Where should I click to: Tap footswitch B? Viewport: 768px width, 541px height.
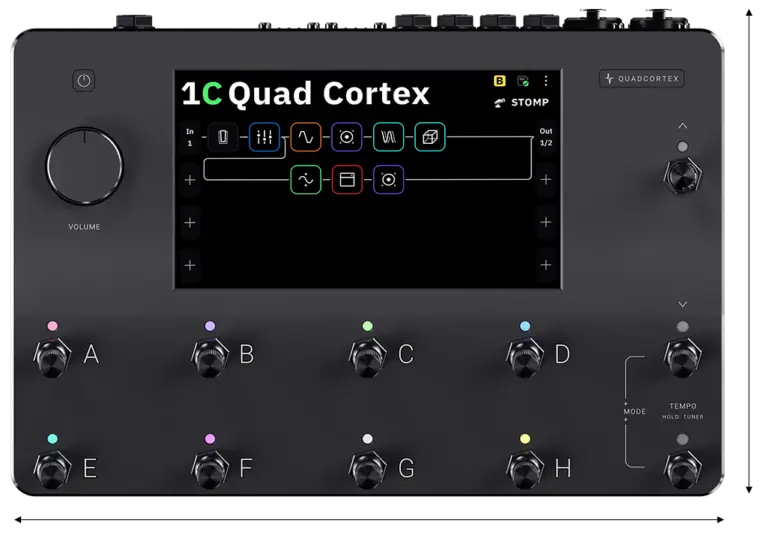point(210,356)
